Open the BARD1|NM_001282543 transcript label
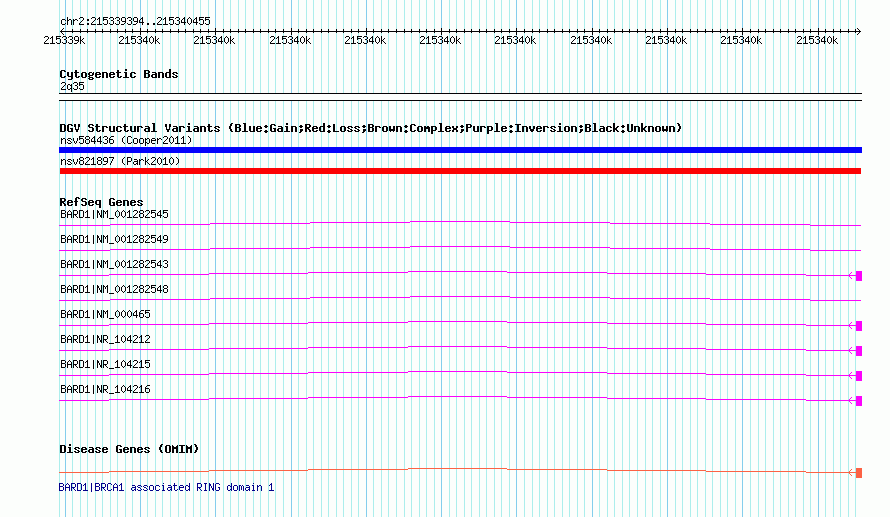This screenshot has width=890, height=517. (114, 264)
